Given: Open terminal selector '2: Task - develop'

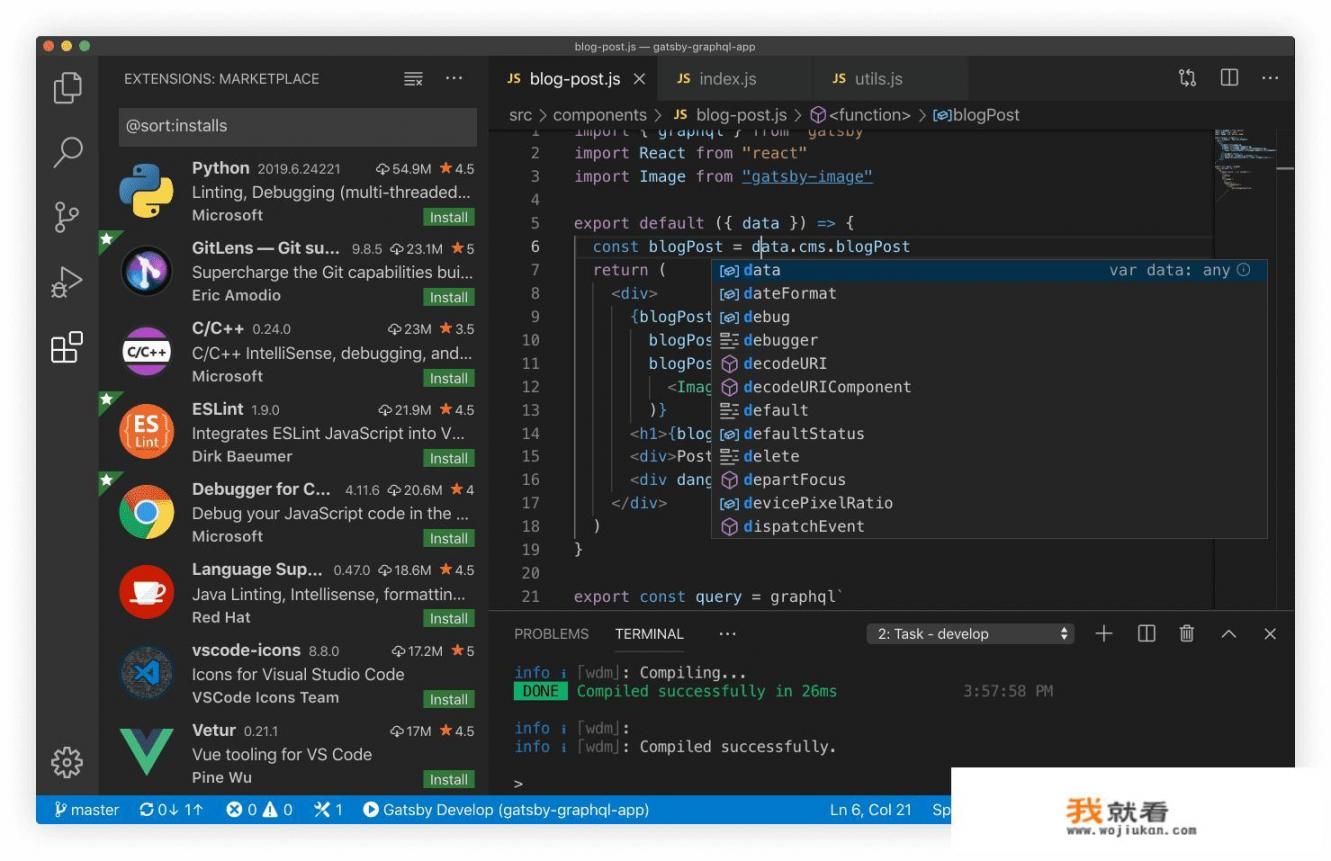Looking at the screenshot, I should coord(970,634).
